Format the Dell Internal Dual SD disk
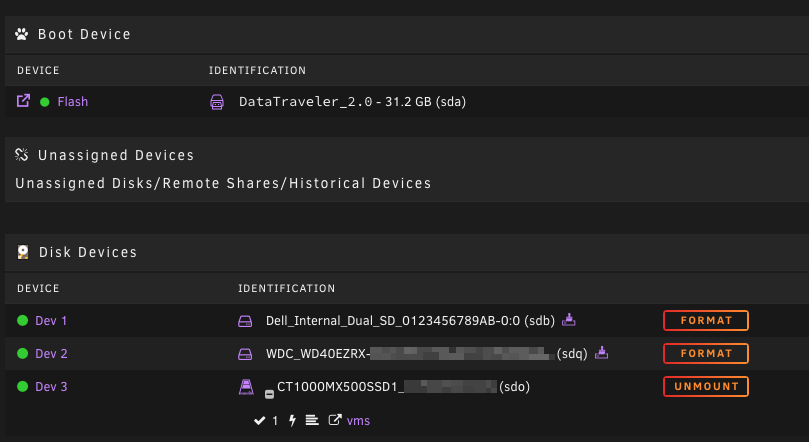Viewport: 809px width, 442px height. (x=706, y=320)
